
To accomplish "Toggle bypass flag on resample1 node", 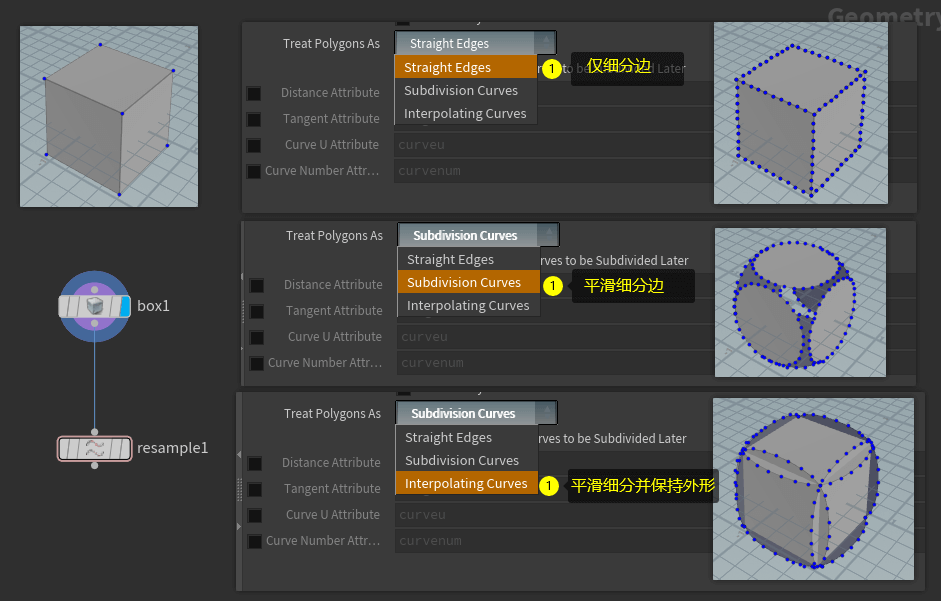I will 65,448.
